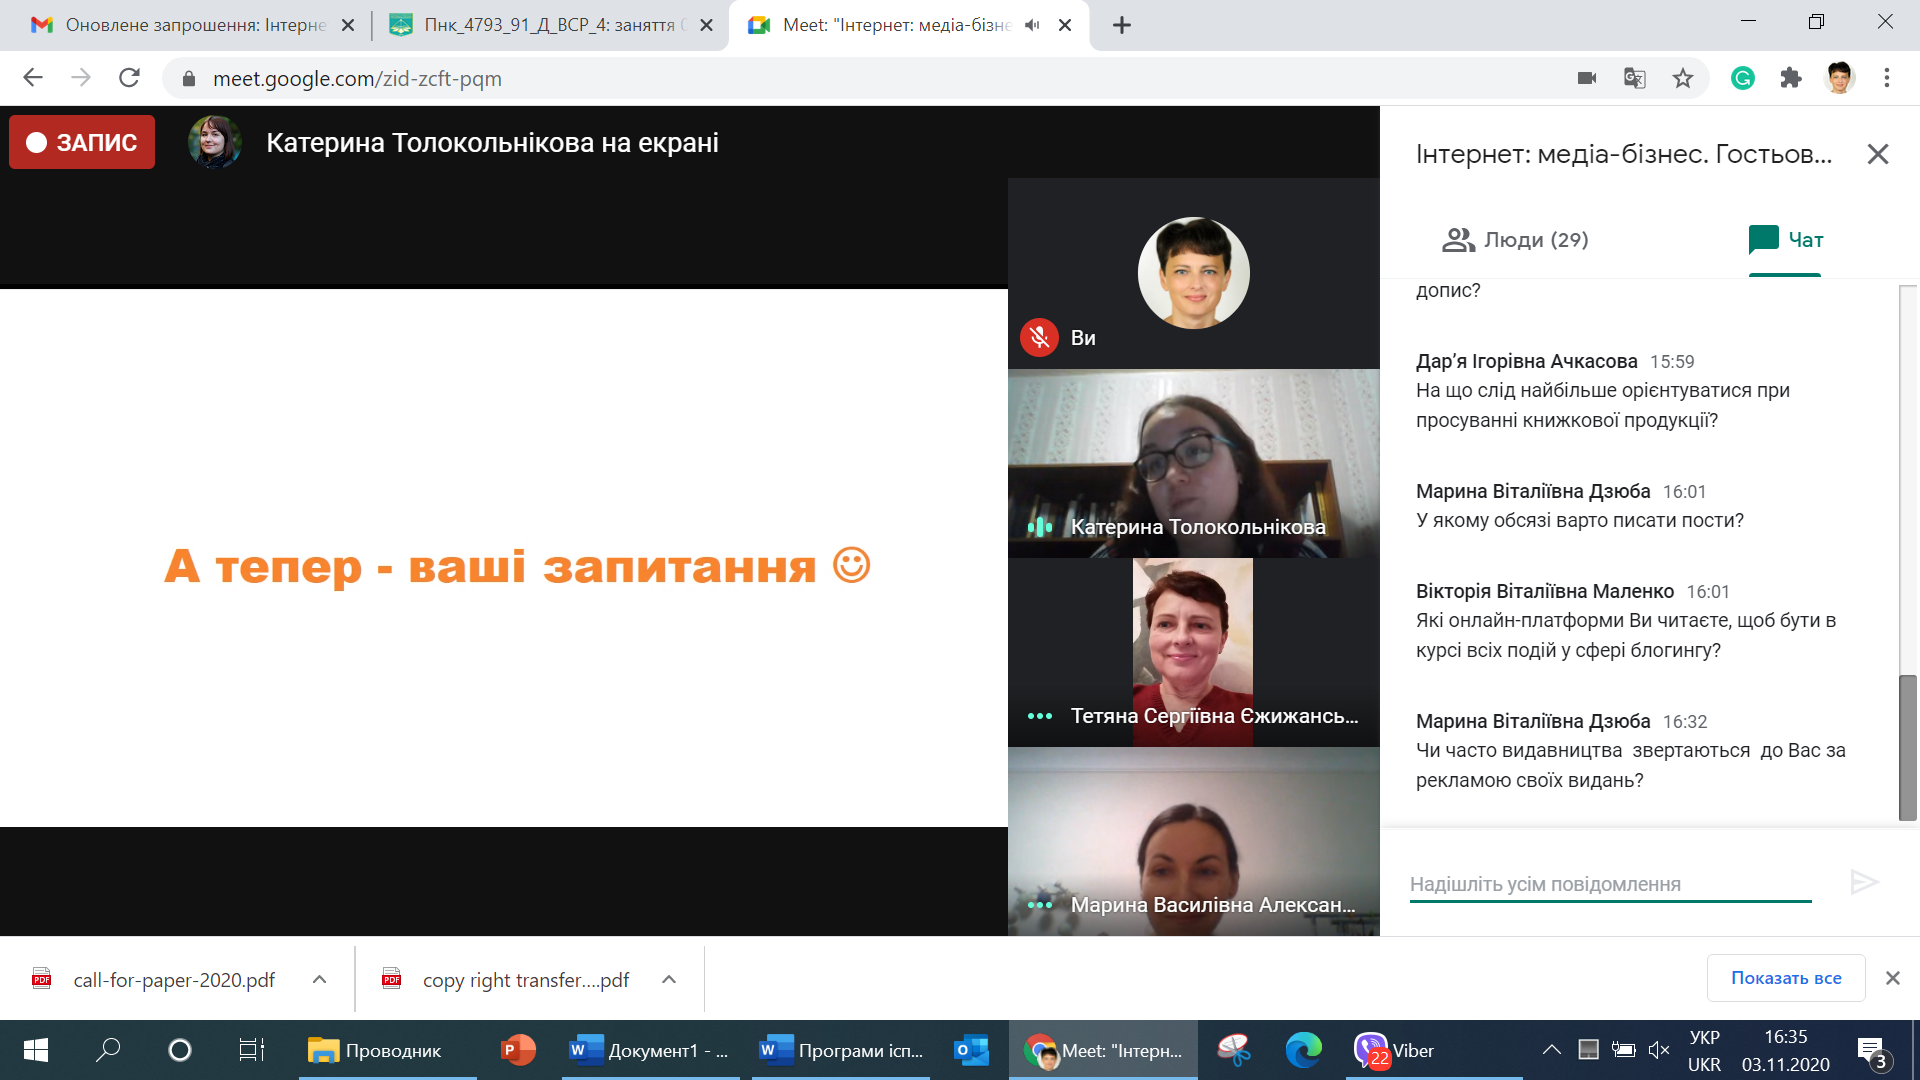Show hidden system tray icons
The image size is (1920, 1080).
click(1551, 1050)
